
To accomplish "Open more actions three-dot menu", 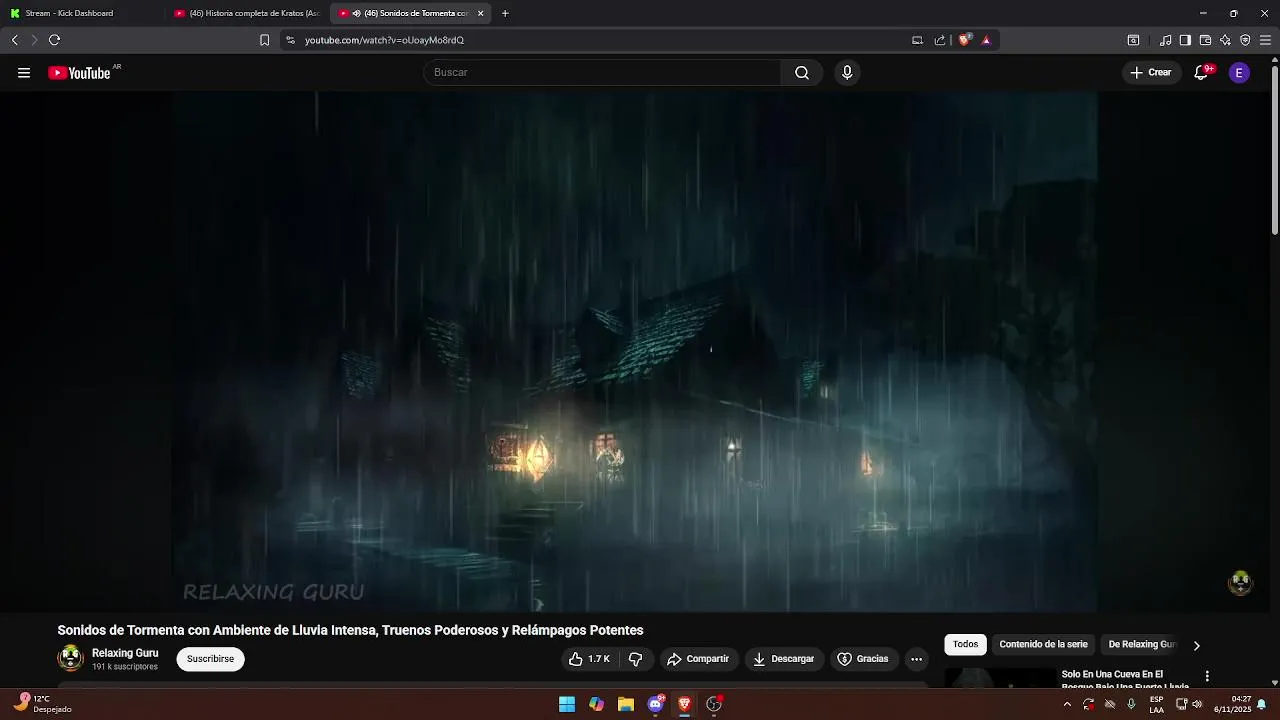I will 916,659.
